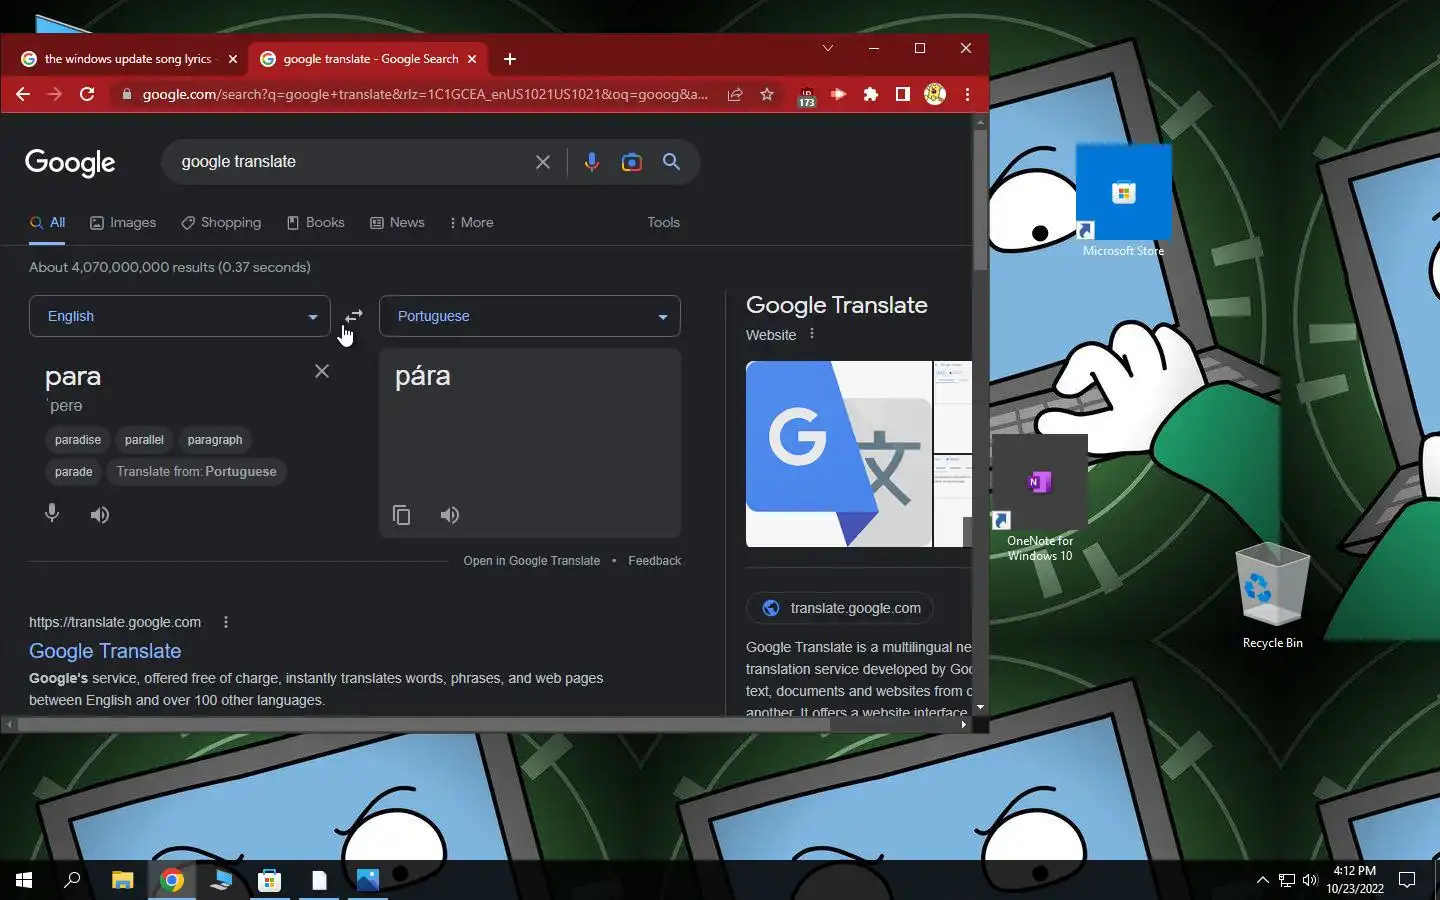The image size is (1440, 900).
Task: Open taskbar search
Action: pos(72,880)
